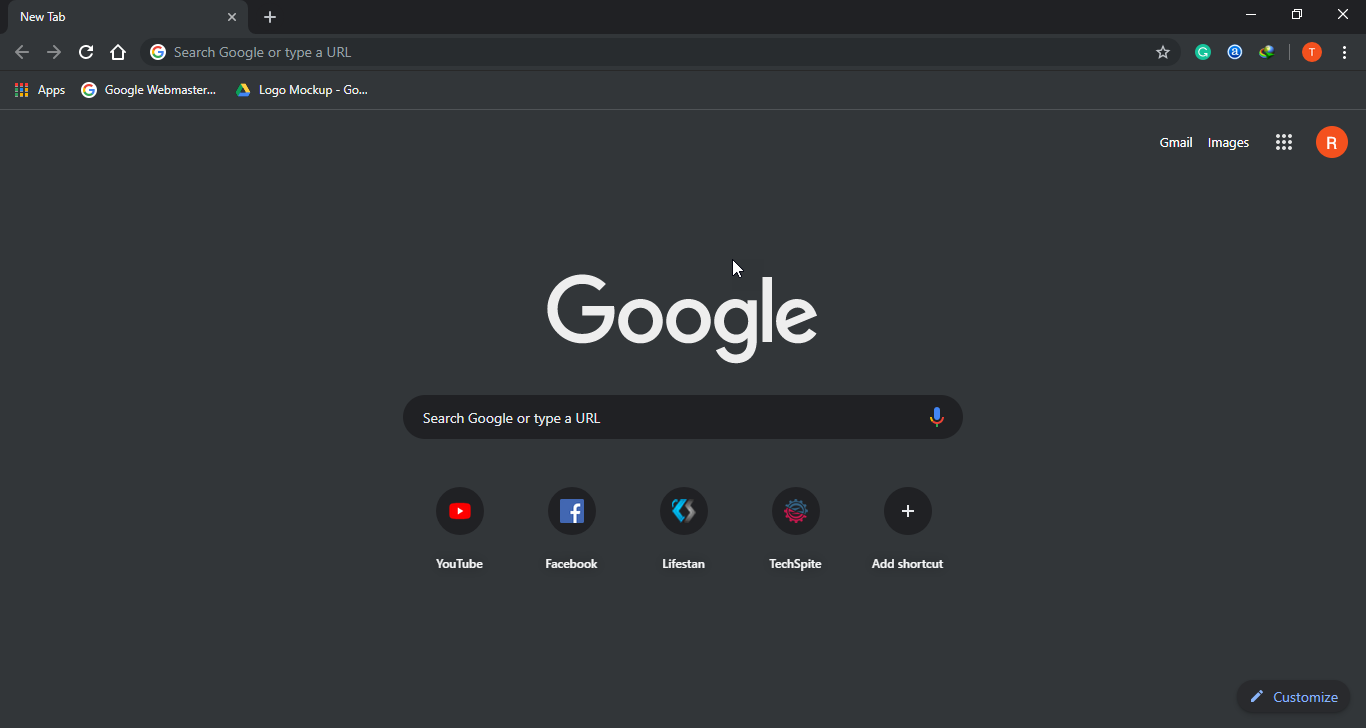Screen dimensions: 1366x728
Task: Open the TechSpite shortcut
Action: [x=795, y=512]
